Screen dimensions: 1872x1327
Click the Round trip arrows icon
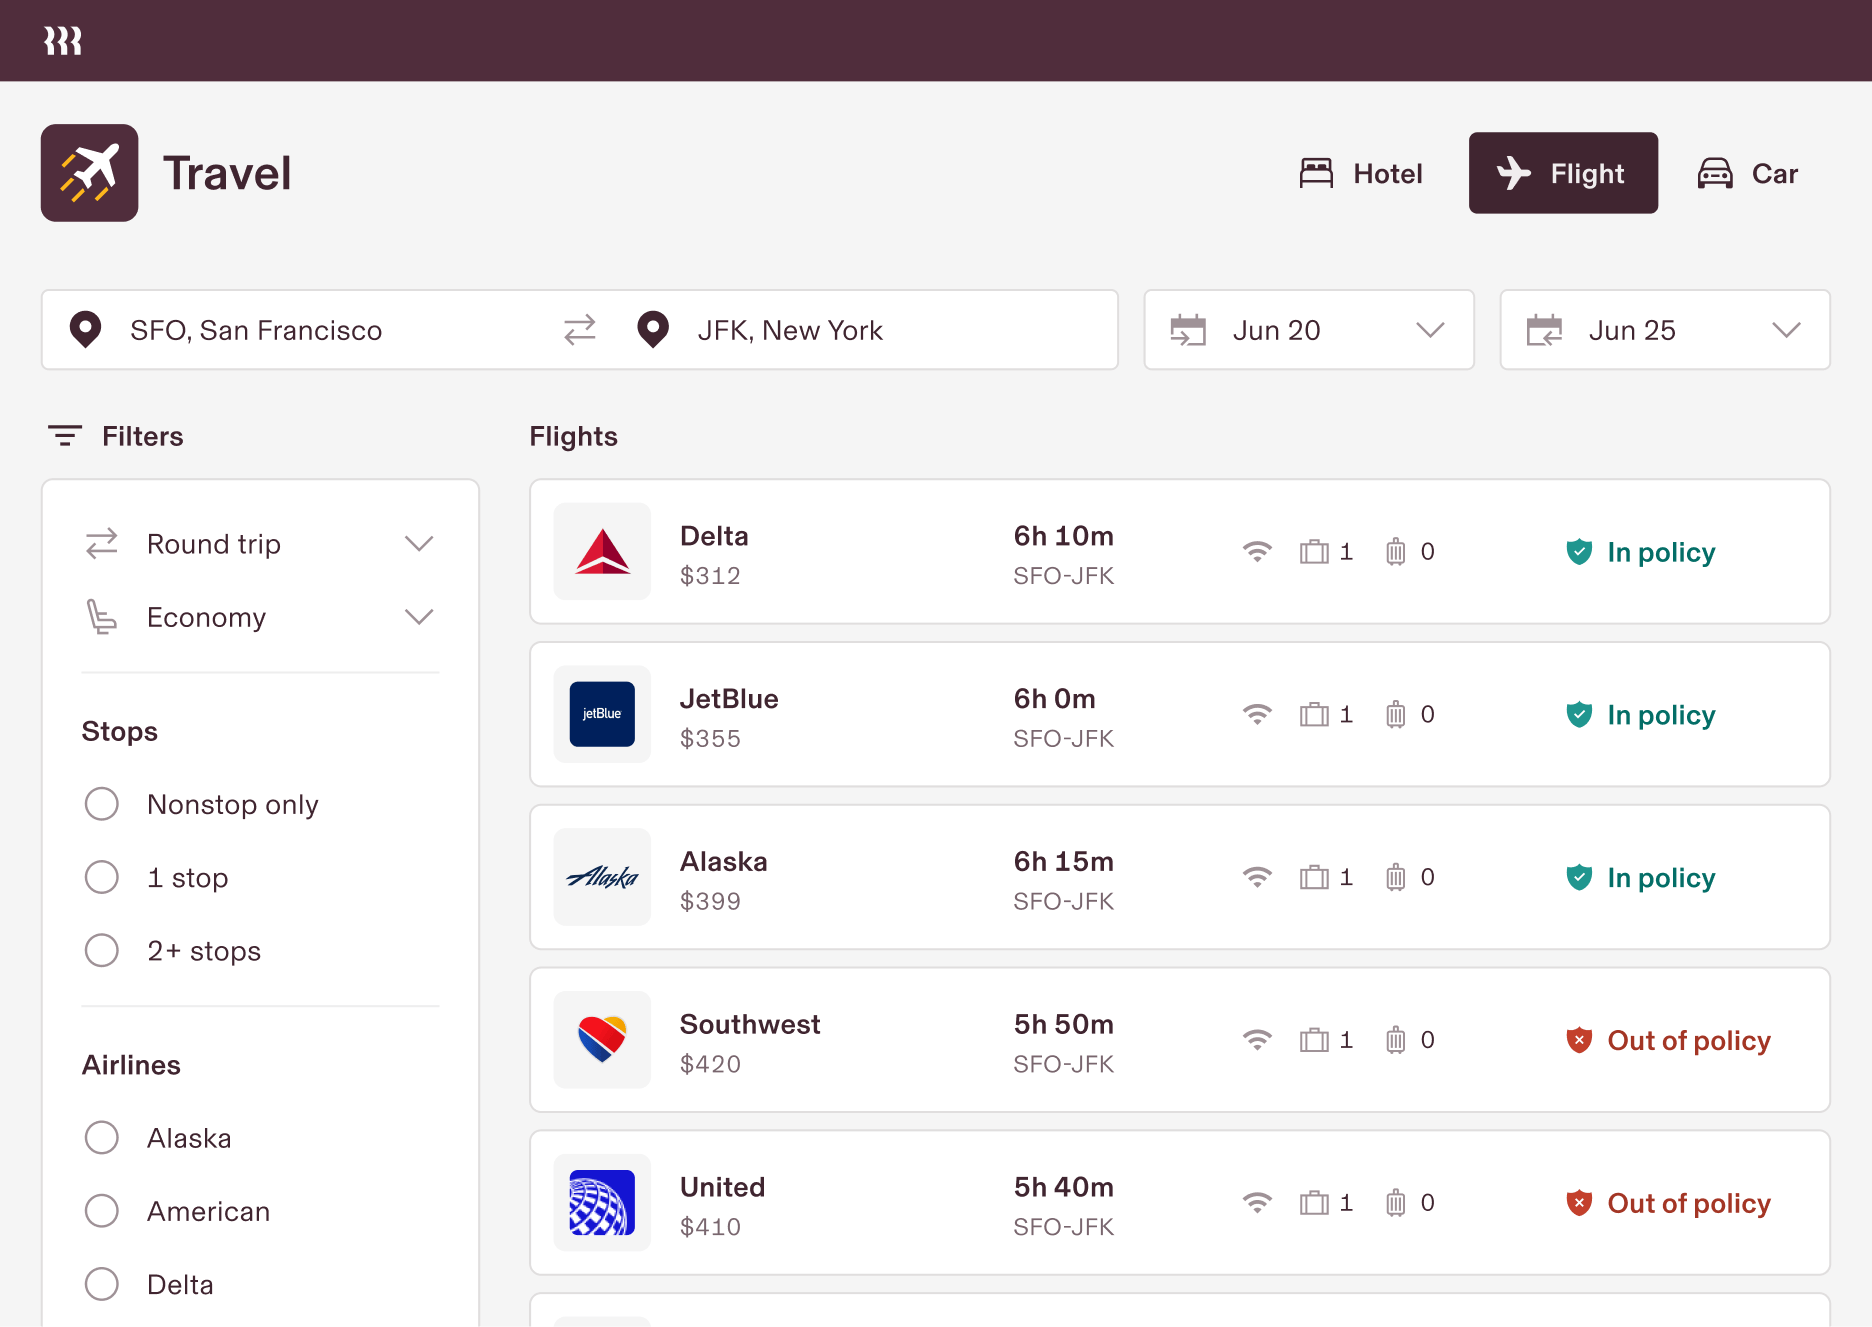(102, 544)
